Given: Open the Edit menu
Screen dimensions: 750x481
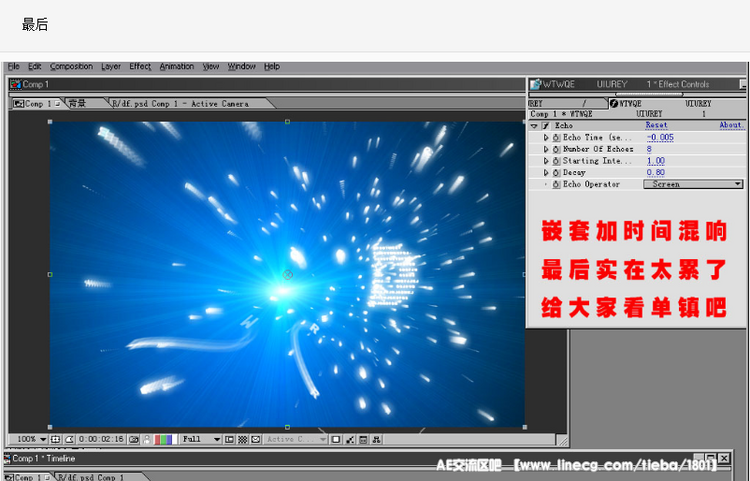Looking at the screenshot, I should click(34, 66).
